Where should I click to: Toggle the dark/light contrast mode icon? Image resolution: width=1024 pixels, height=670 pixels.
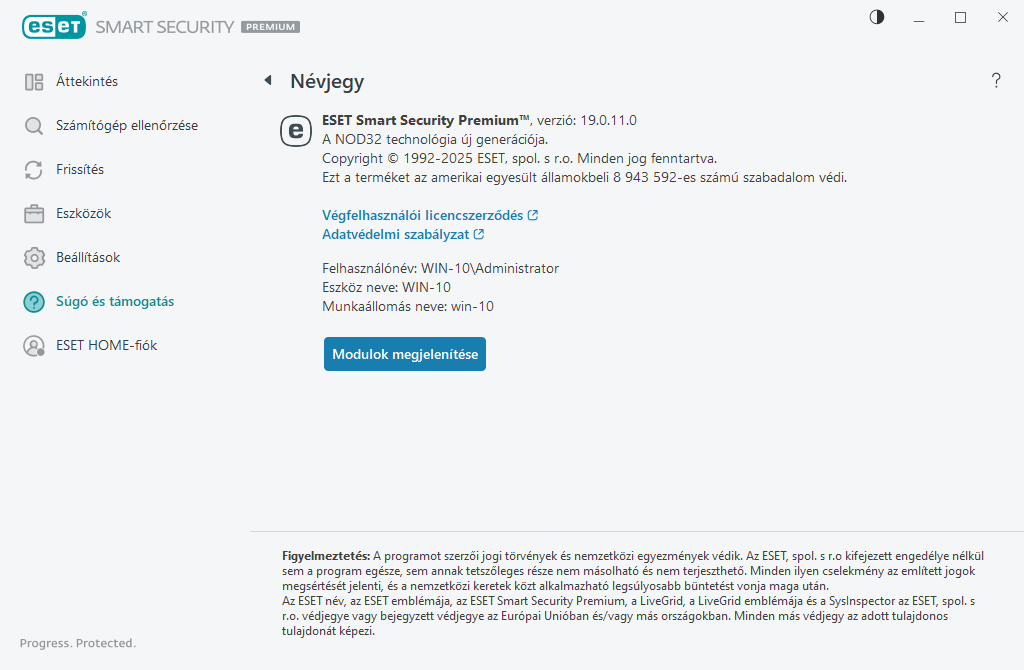[877, 17]
